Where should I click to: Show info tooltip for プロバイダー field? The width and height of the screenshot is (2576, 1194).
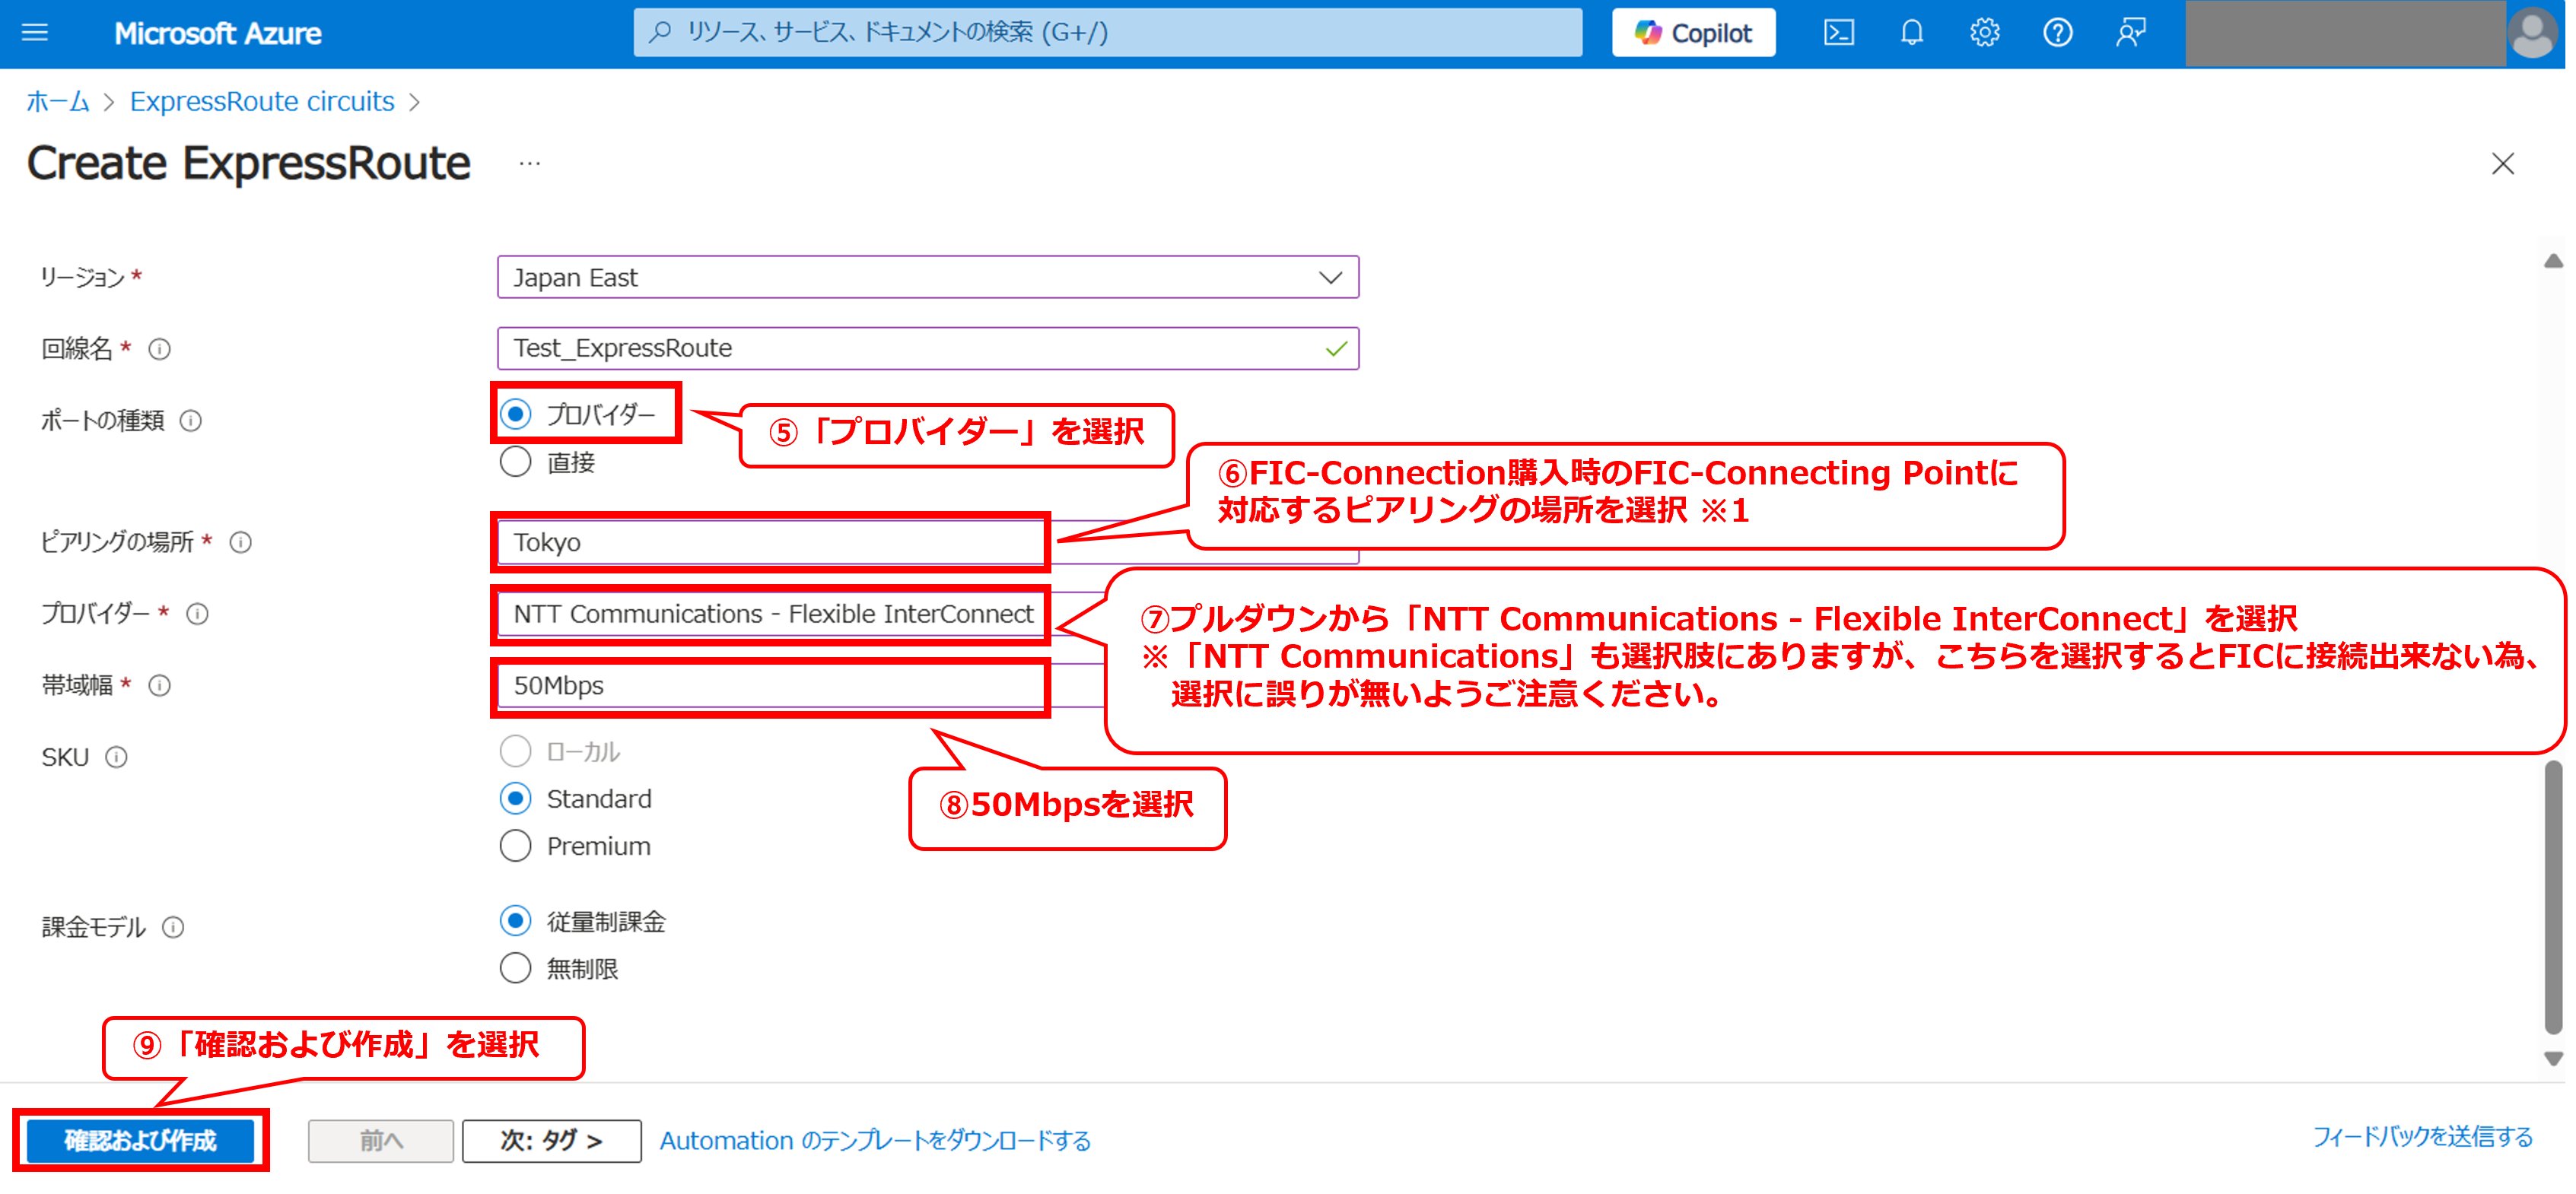(x=197, y=614)
